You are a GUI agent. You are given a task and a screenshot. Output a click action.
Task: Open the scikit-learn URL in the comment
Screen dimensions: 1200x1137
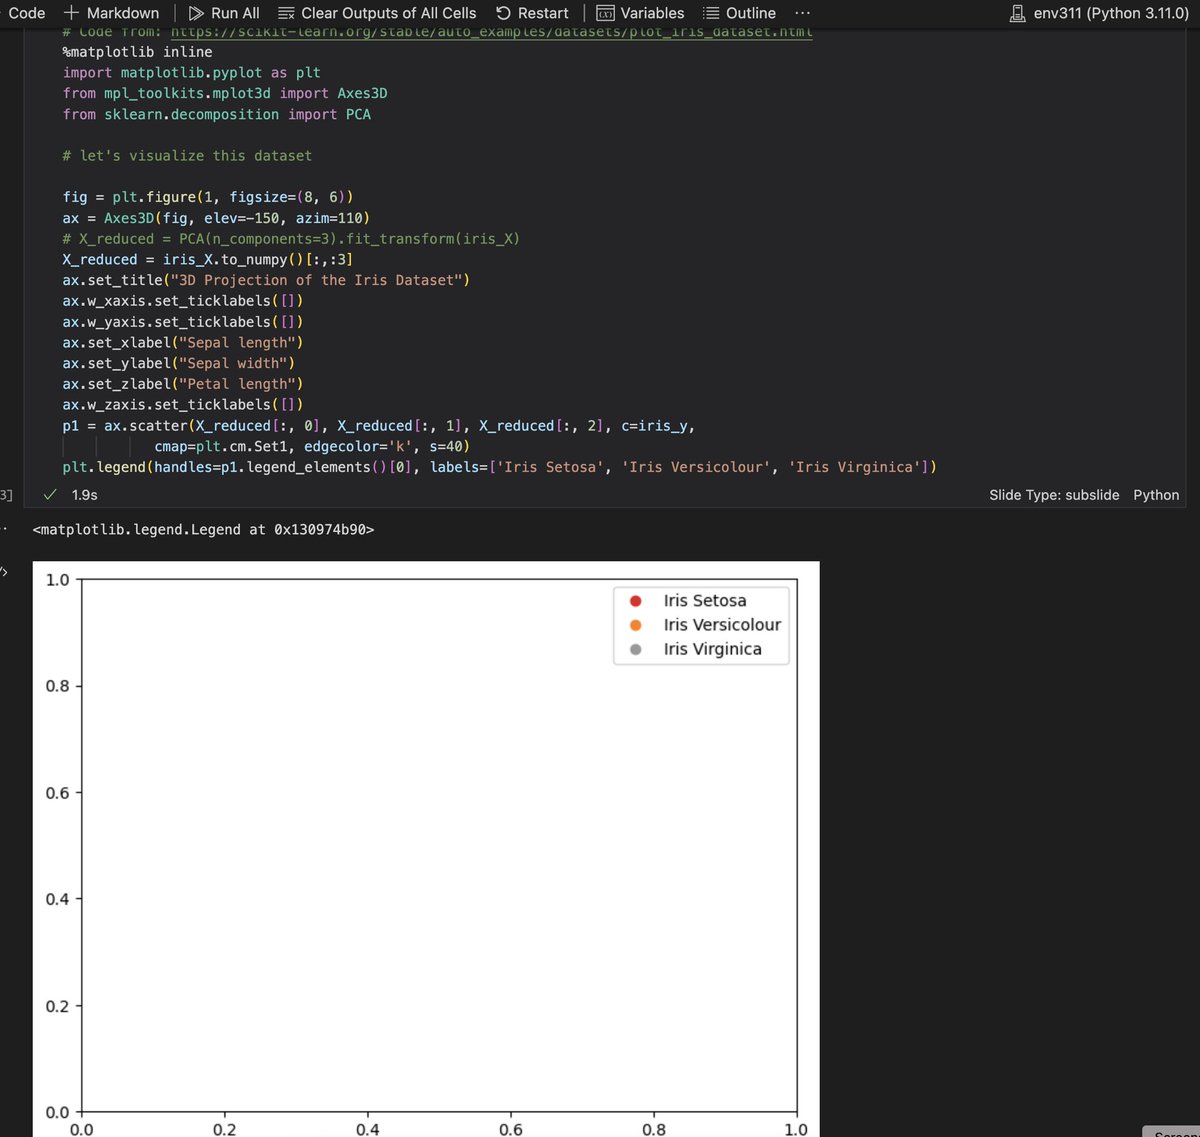point(491,31)
